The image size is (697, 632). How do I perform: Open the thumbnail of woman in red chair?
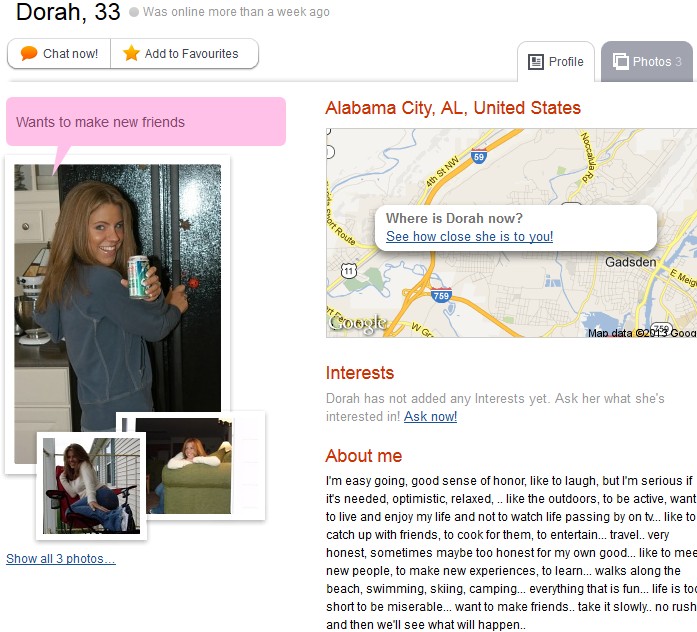92,486
